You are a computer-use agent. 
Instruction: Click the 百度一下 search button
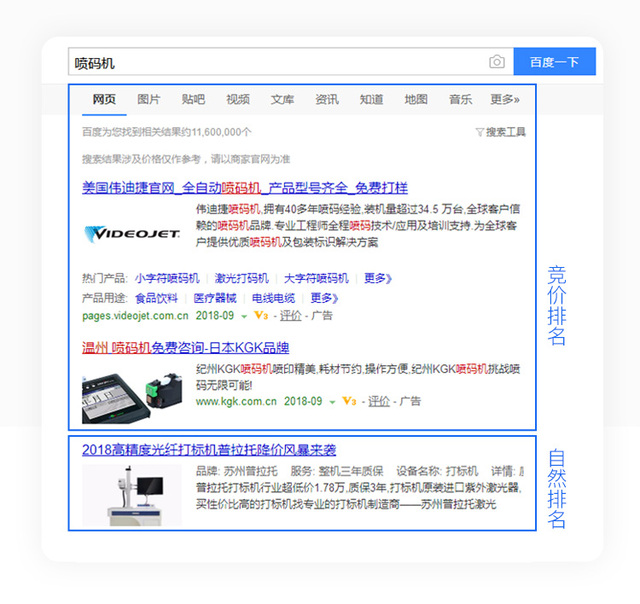(554, 62)
